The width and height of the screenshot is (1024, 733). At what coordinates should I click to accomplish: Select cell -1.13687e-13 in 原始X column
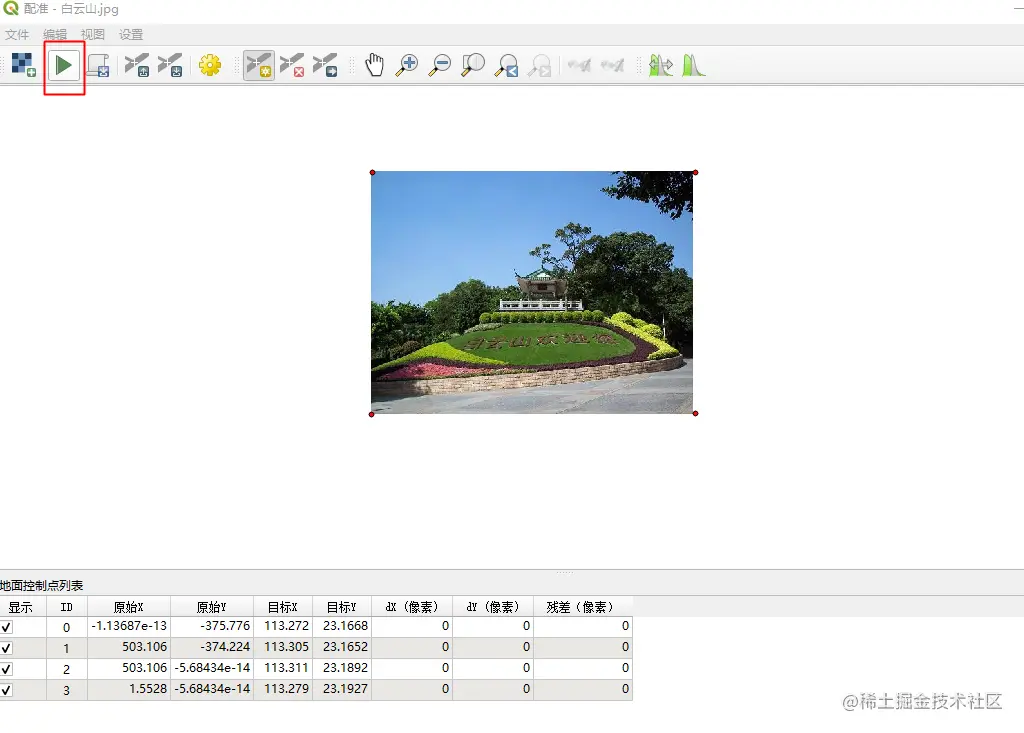click(129, 626)
